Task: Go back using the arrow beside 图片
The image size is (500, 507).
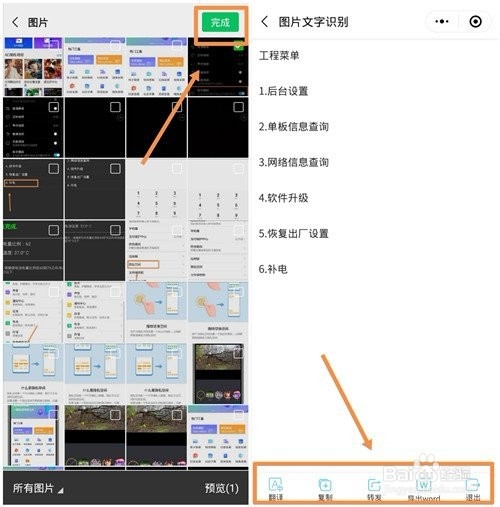Action: pos(15,22)
